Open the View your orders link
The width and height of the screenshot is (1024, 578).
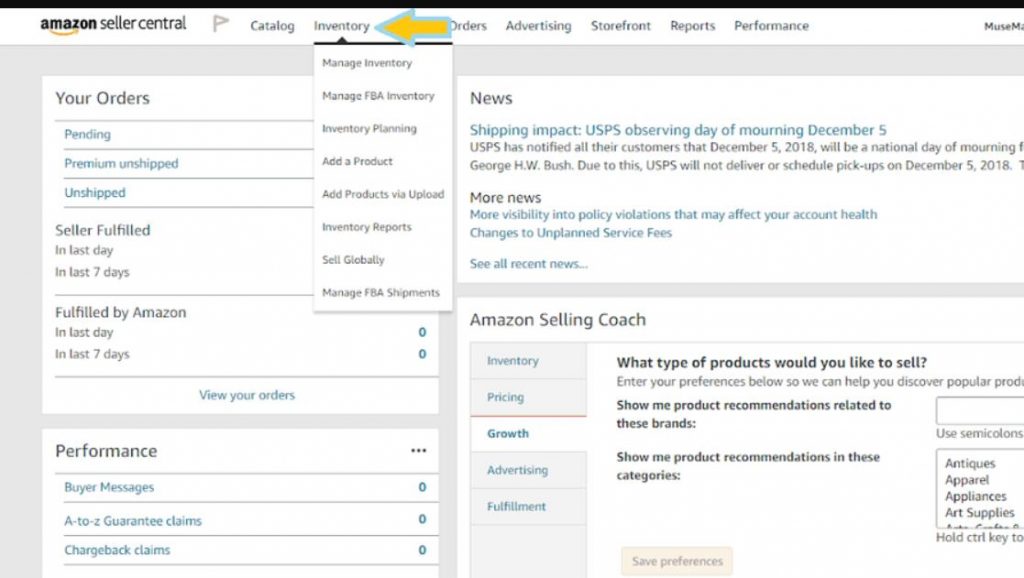pyautogui.click(x=247, y=395)
